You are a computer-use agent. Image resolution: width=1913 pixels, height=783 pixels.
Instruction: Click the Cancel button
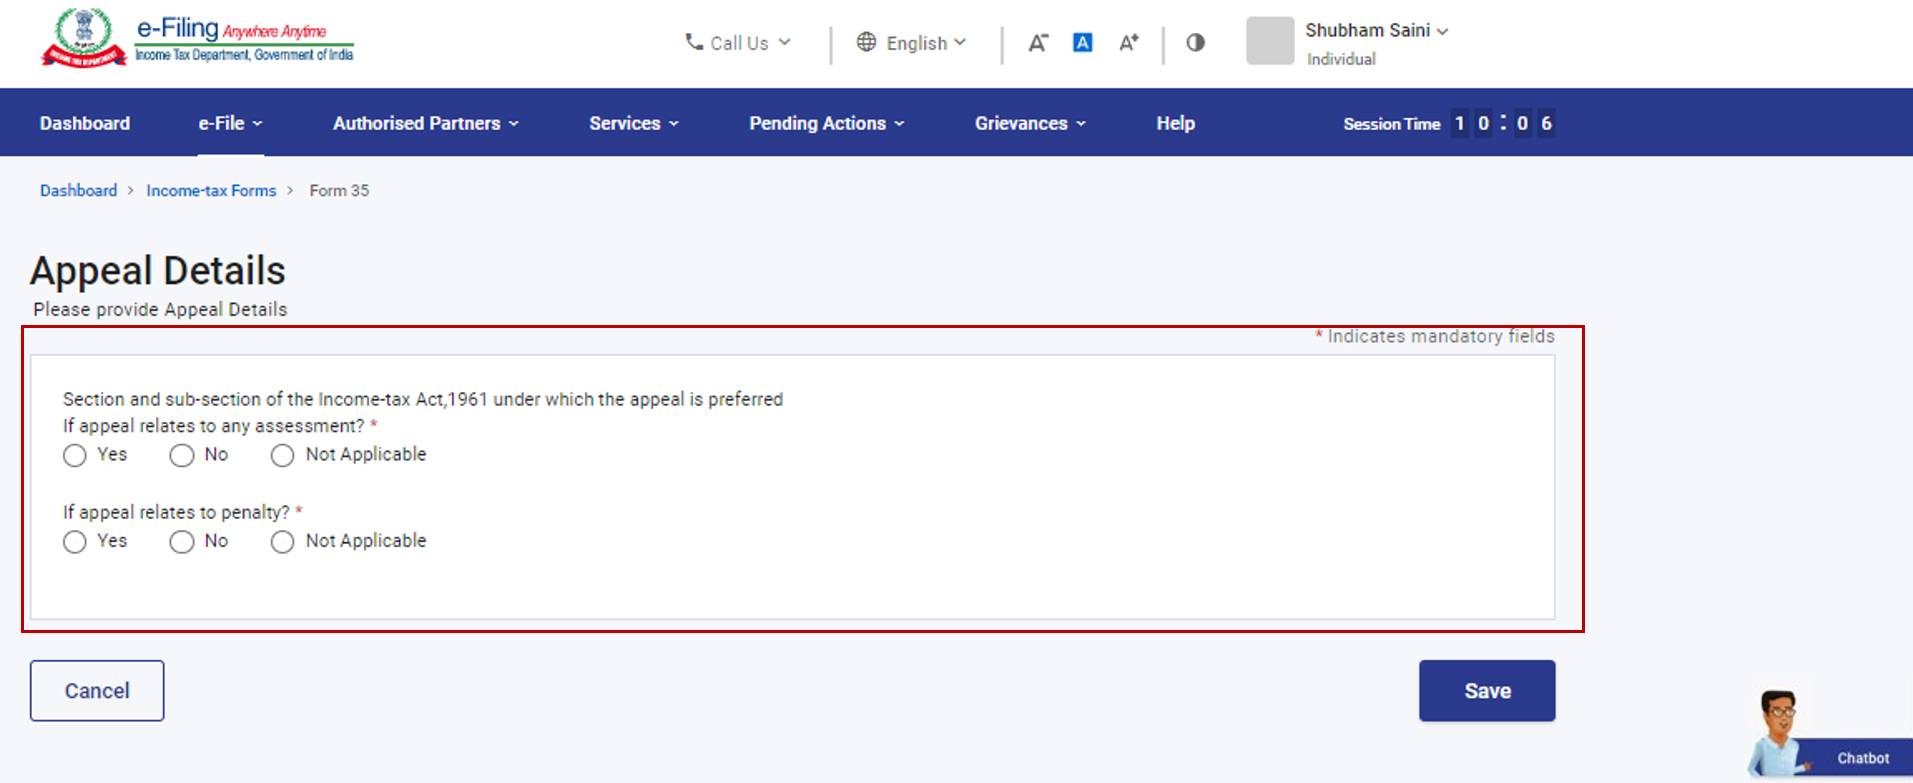tap(97, 691)
